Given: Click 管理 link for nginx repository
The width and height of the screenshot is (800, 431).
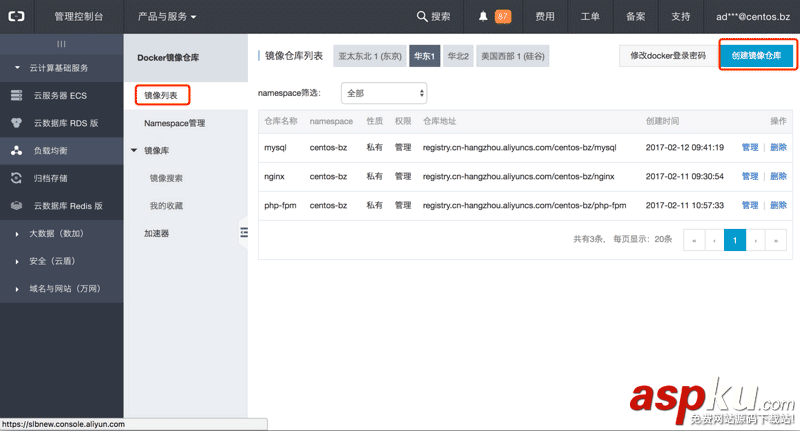Looking at the screenshot, I should click(x=750, y=176).
